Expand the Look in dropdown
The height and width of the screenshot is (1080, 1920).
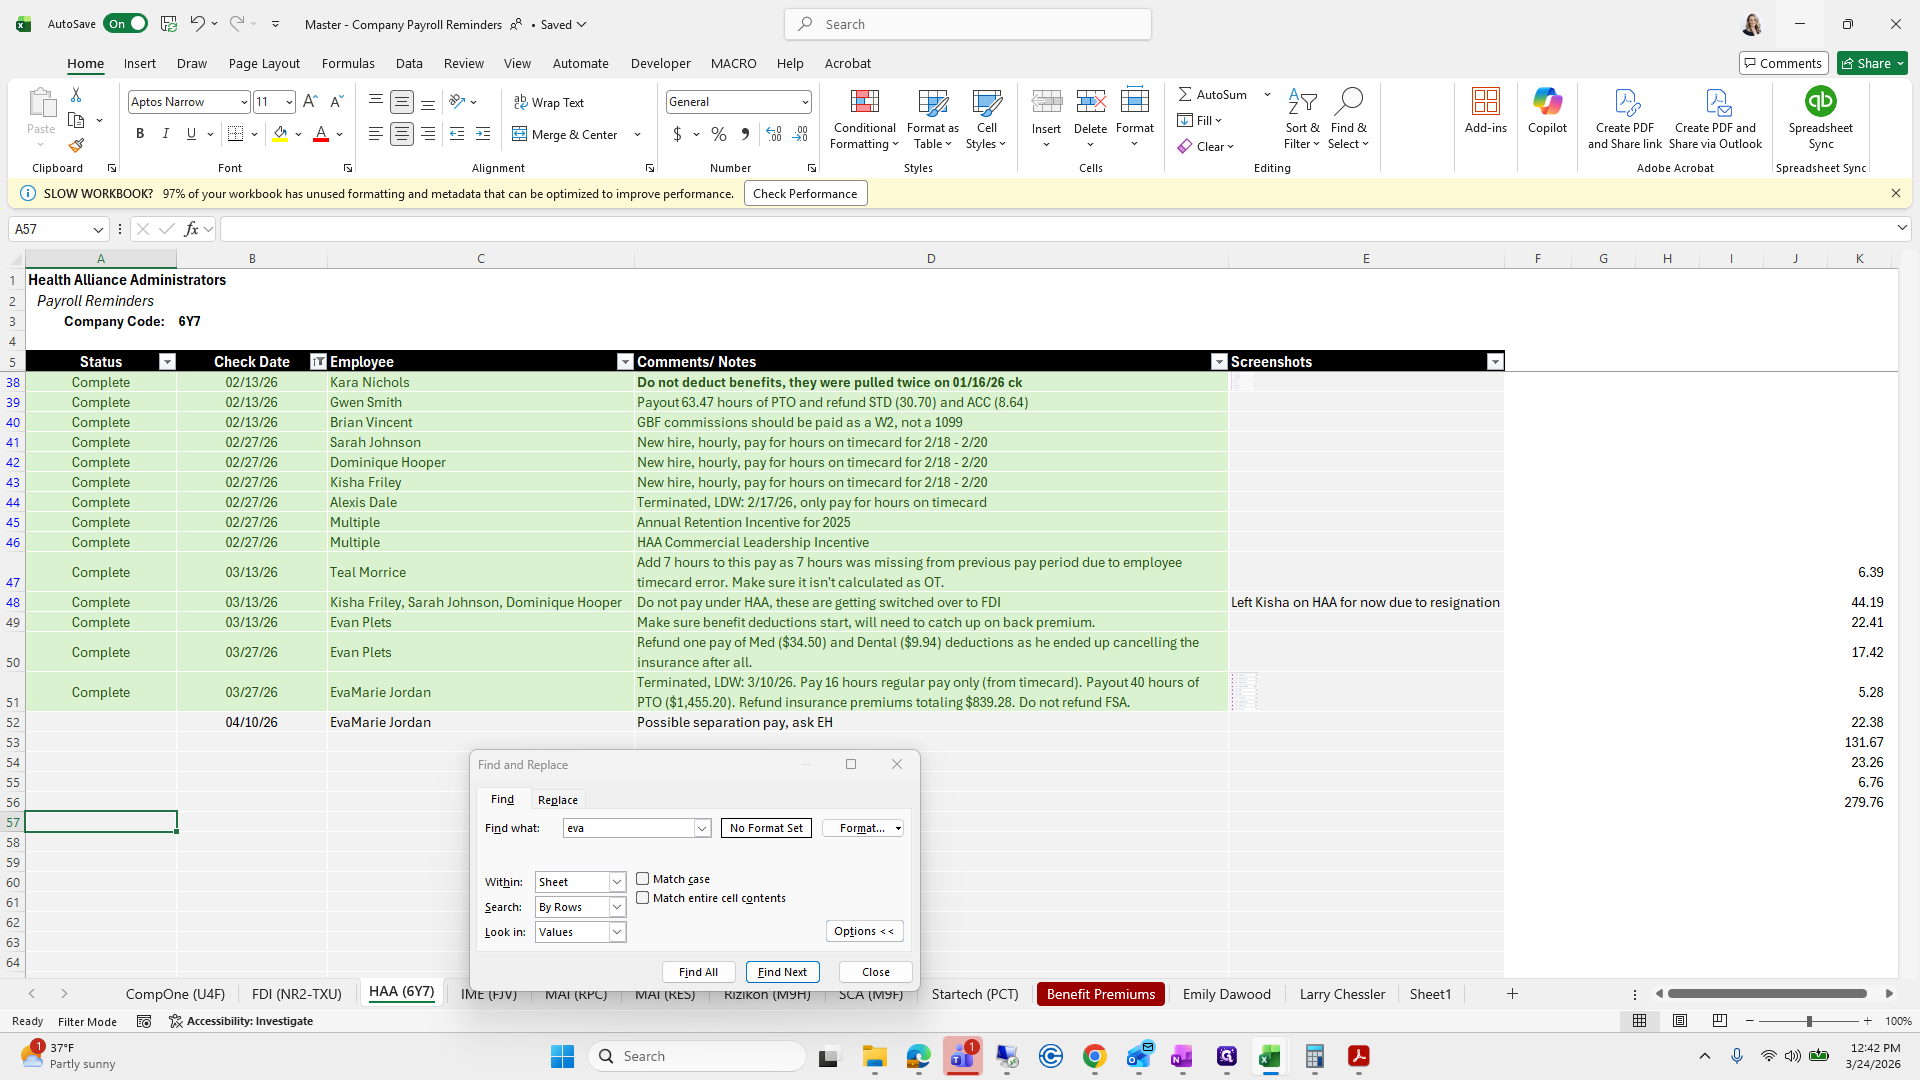click(617, 932)
